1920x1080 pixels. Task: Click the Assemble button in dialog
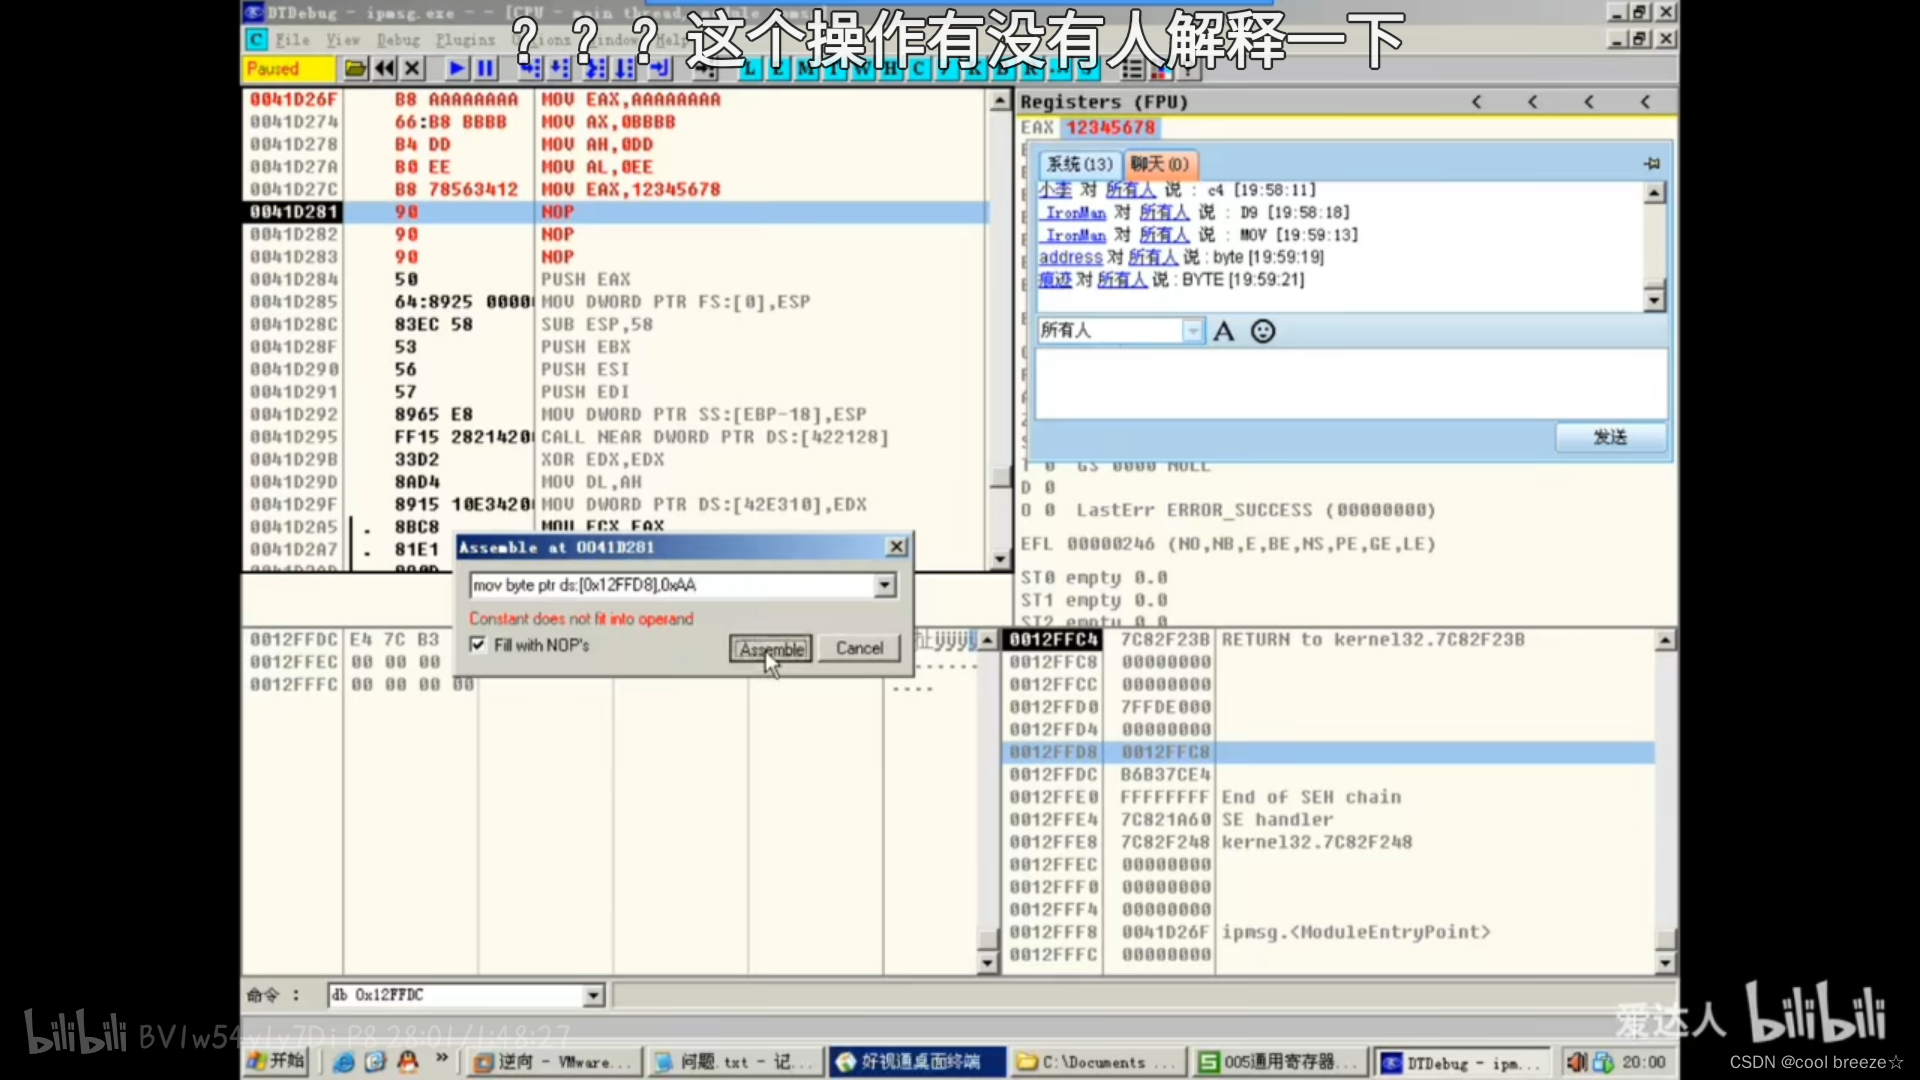tap(770, 649)
